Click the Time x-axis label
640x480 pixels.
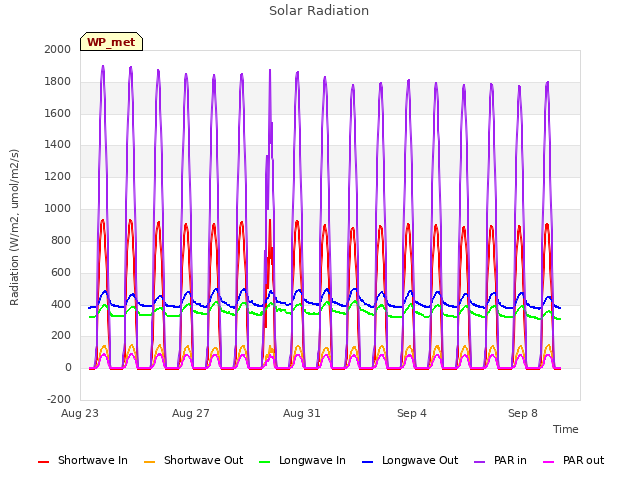(x=566, y=429)
